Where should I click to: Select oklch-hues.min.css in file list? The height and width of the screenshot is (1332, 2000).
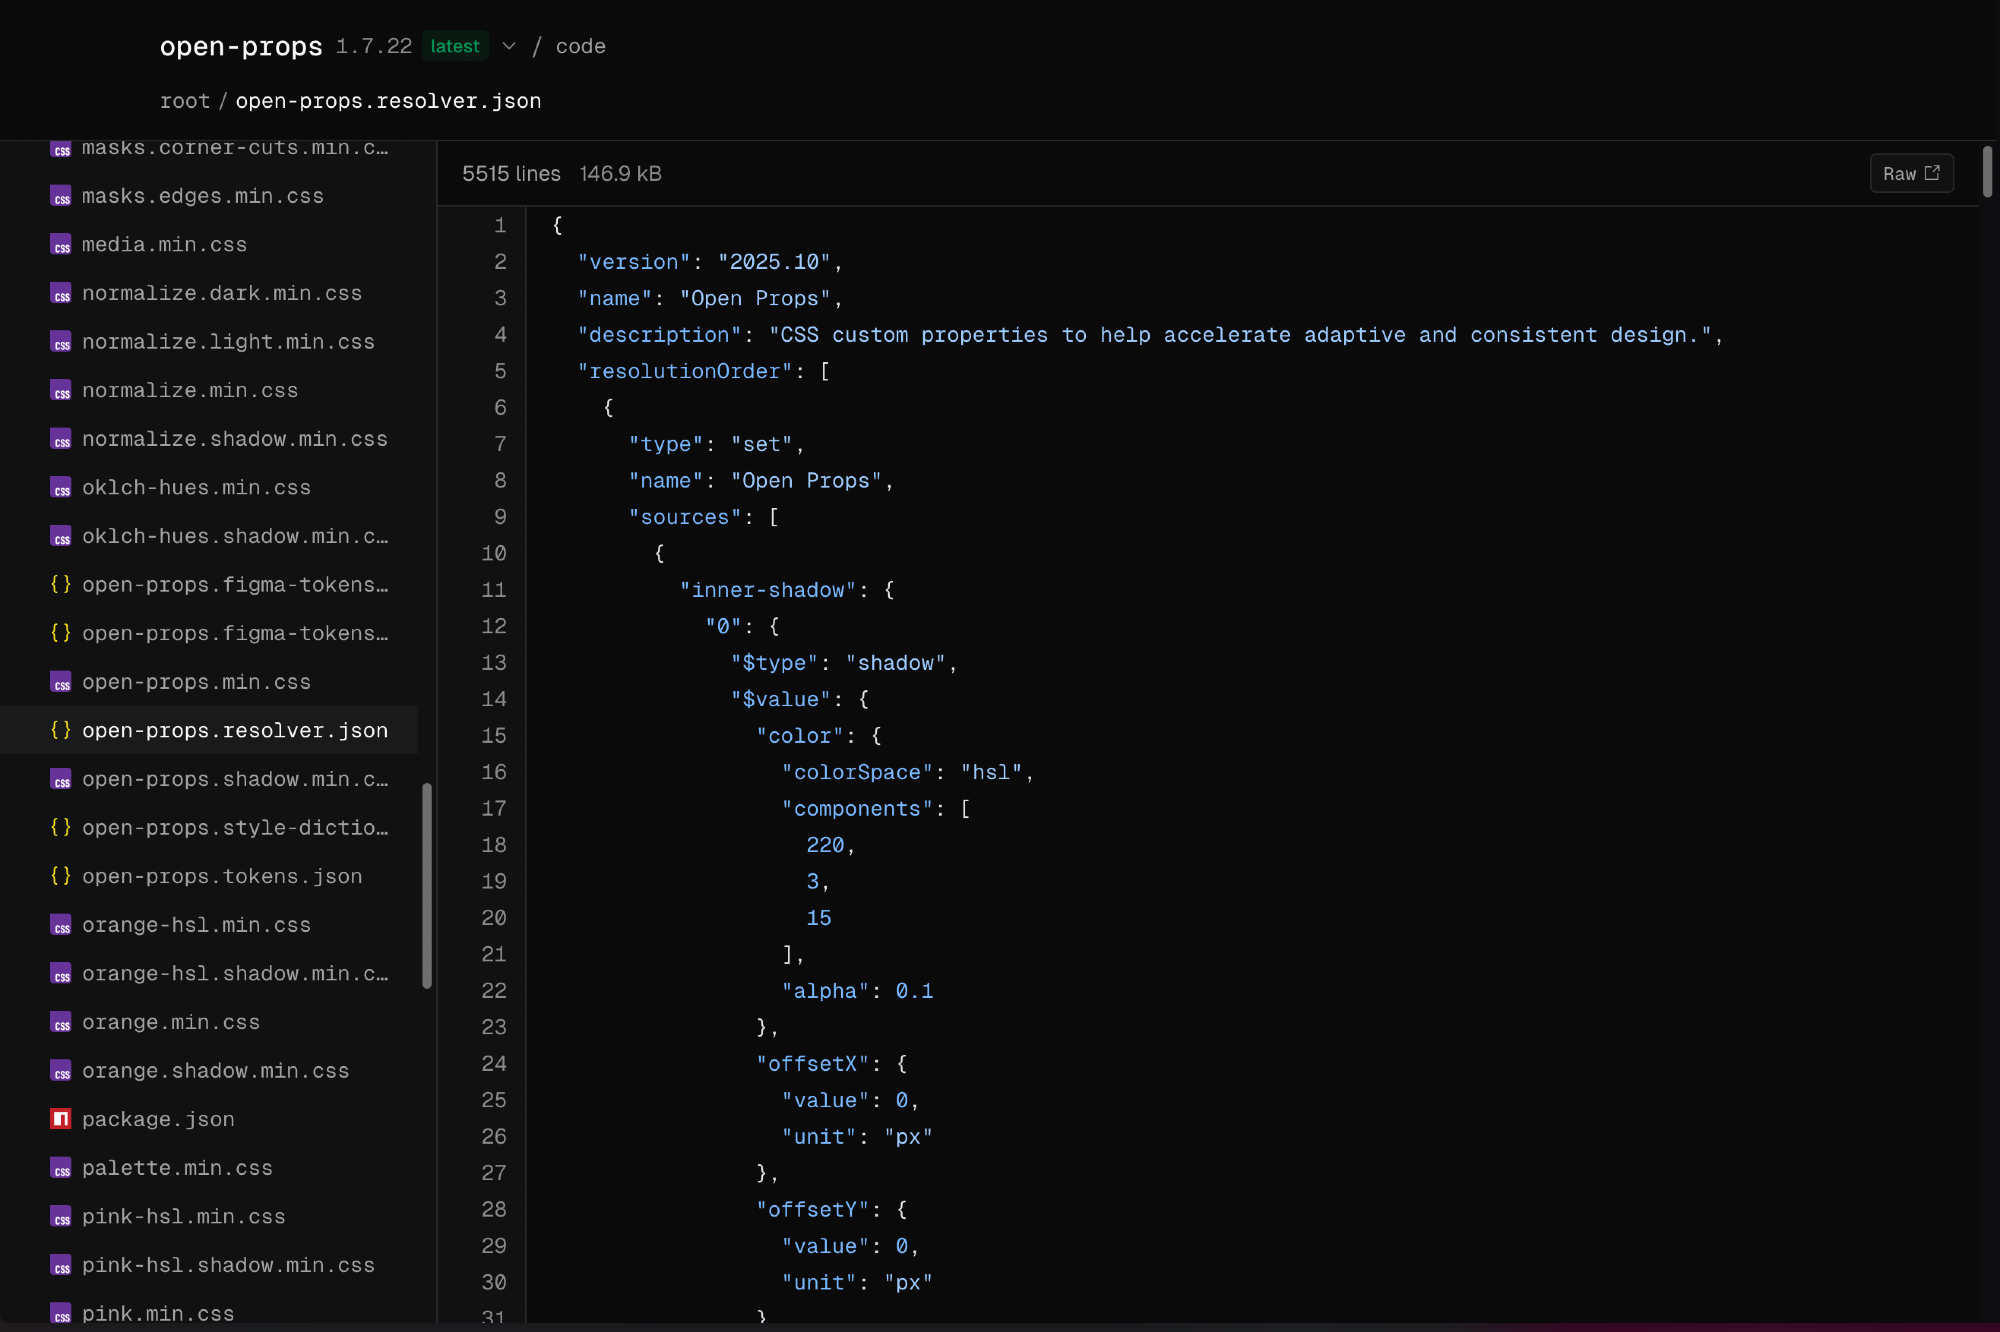196,488
